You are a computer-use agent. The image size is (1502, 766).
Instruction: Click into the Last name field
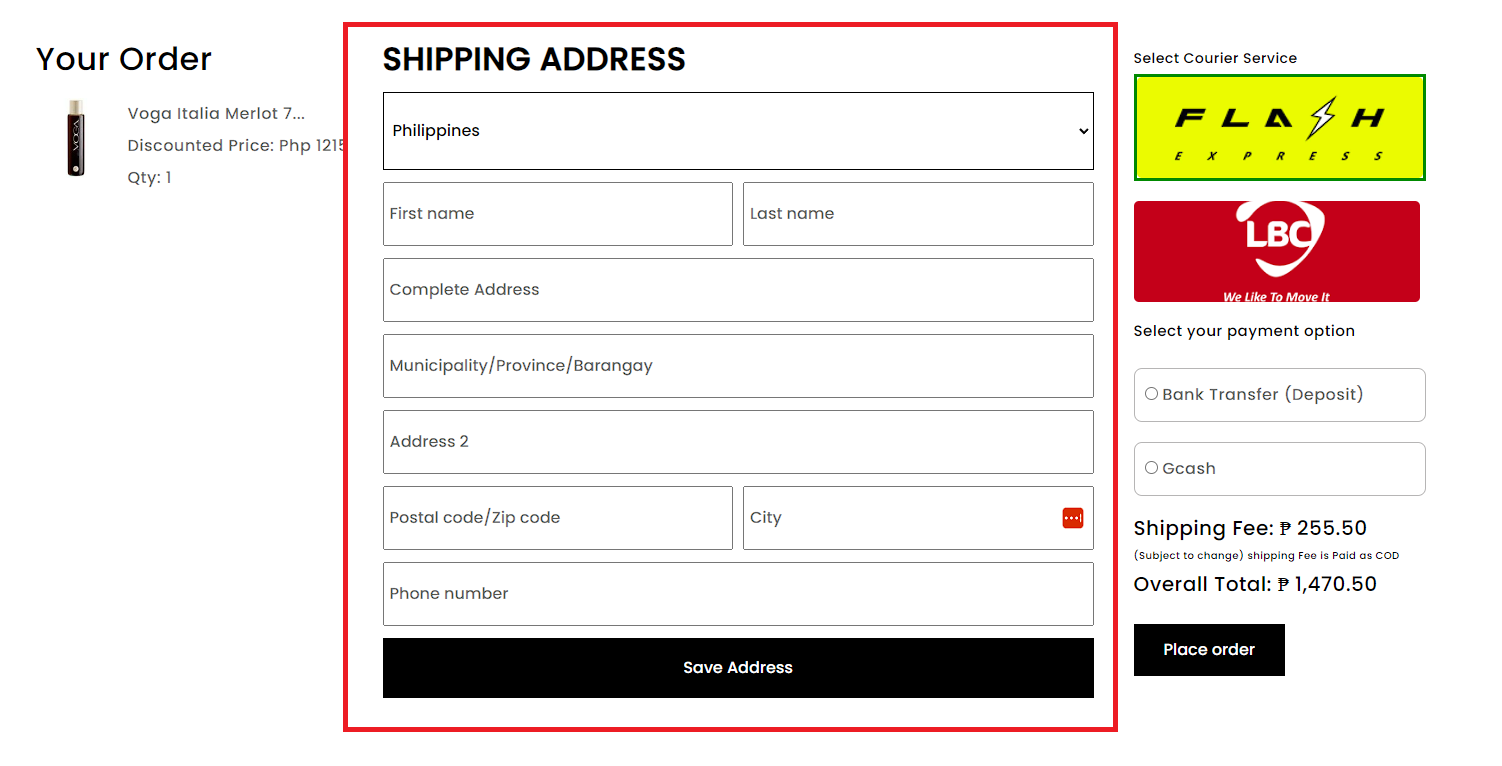tap(917, 214)
